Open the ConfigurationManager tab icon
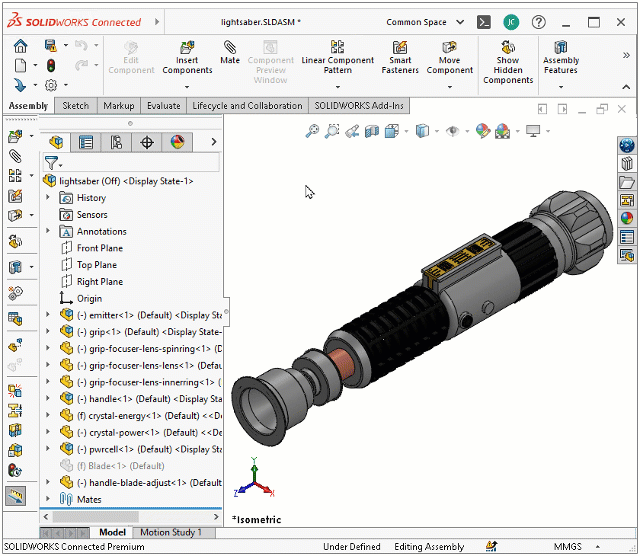This screenshot has width=640, height=556. [116, 142]
